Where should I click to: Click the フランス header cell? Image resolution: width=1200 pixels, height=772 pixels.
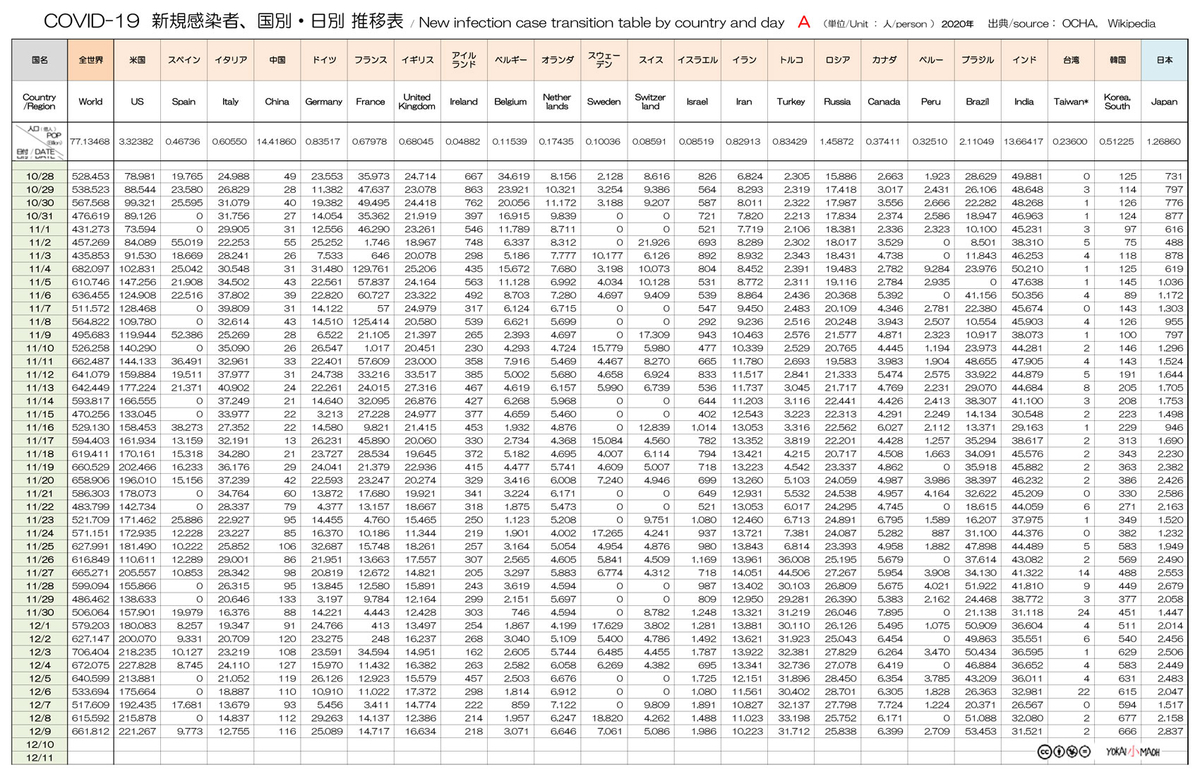click(371, 60)
